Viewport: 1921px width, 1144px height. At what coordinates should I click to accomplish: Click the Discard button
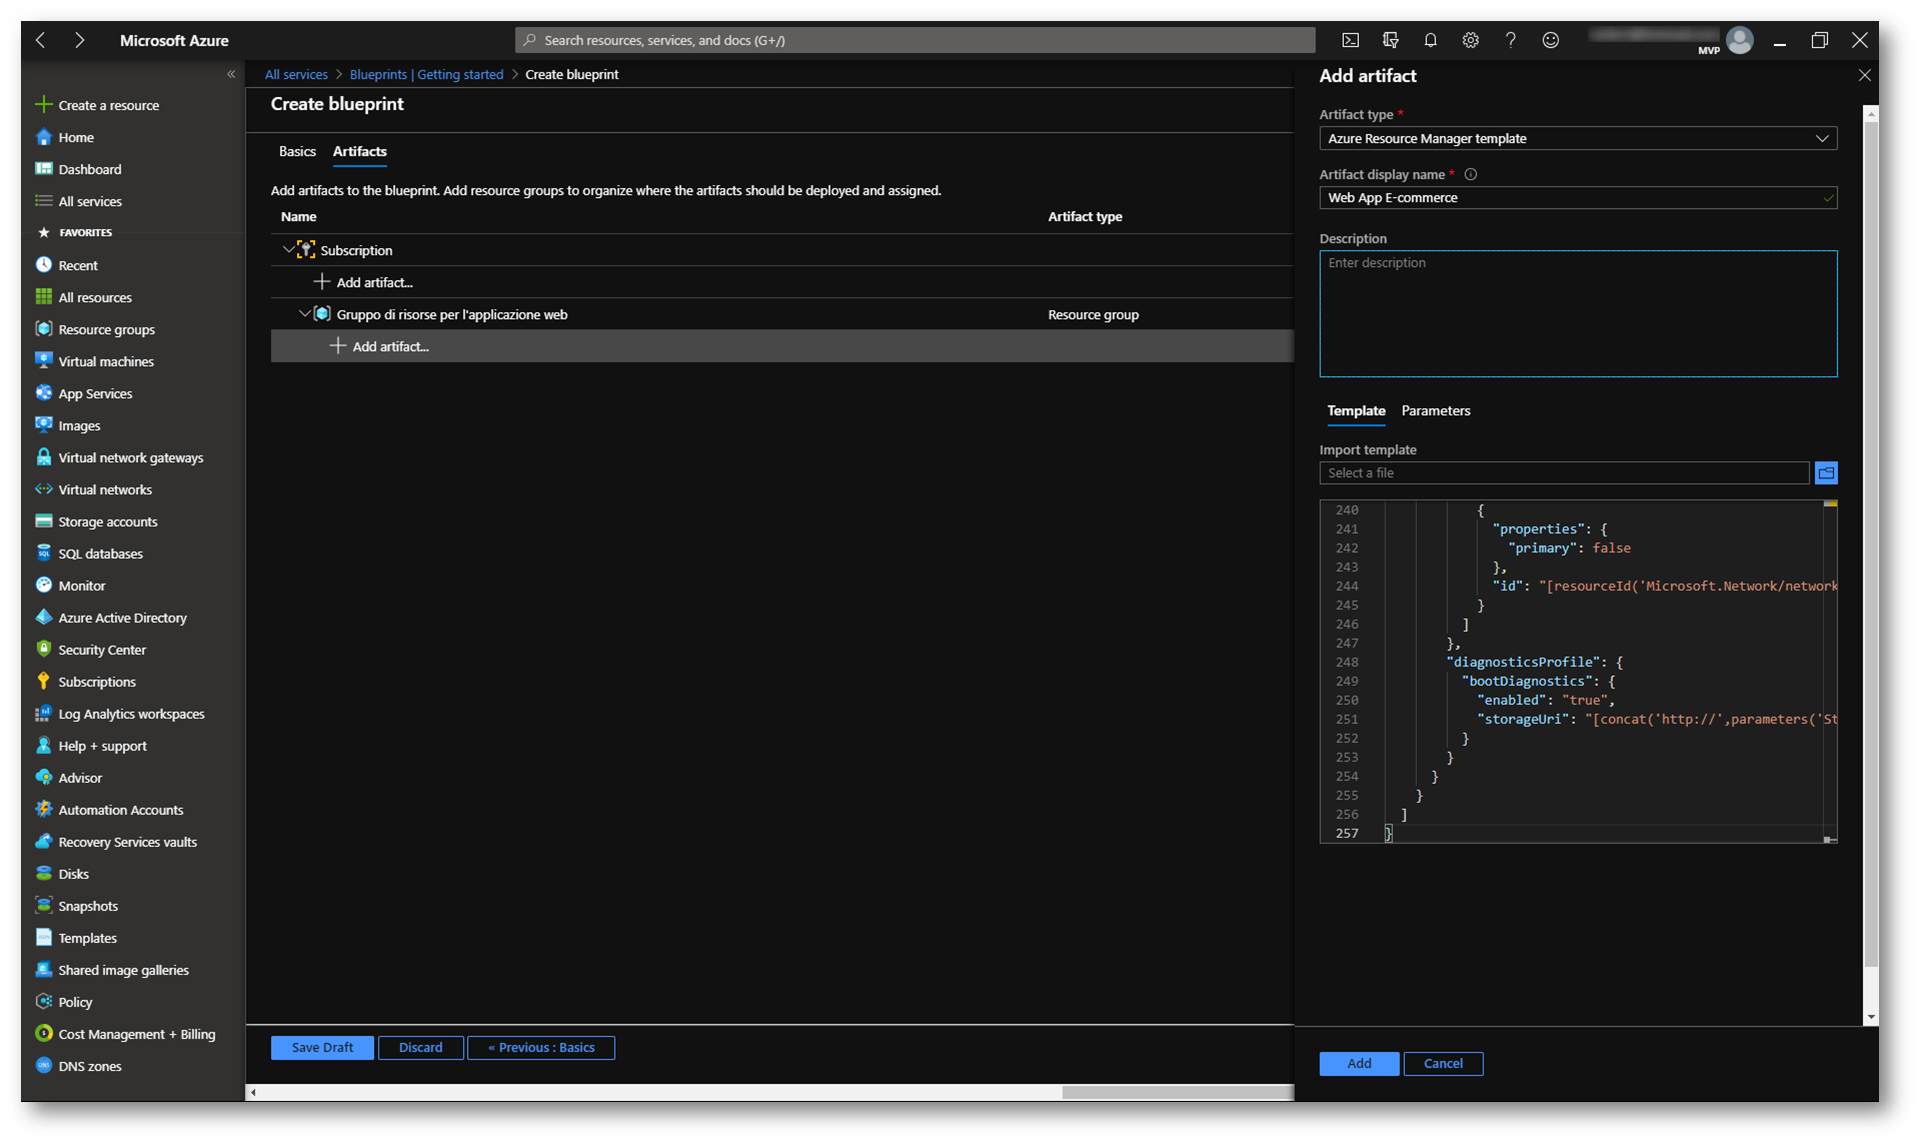tap(420, 1047)
